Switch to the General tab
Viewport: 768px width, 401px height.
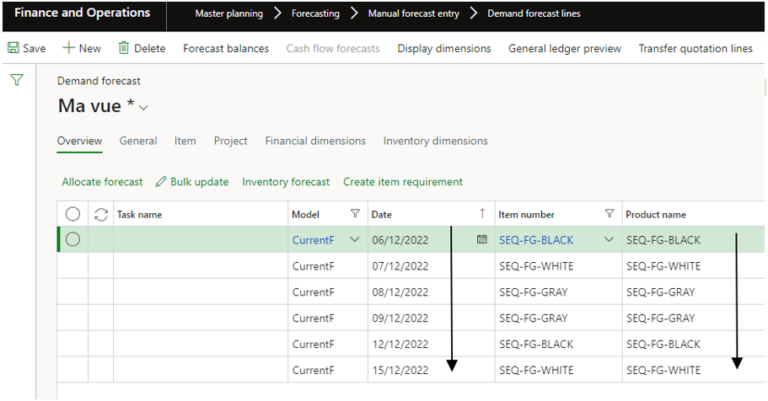(x=138, y=141)
